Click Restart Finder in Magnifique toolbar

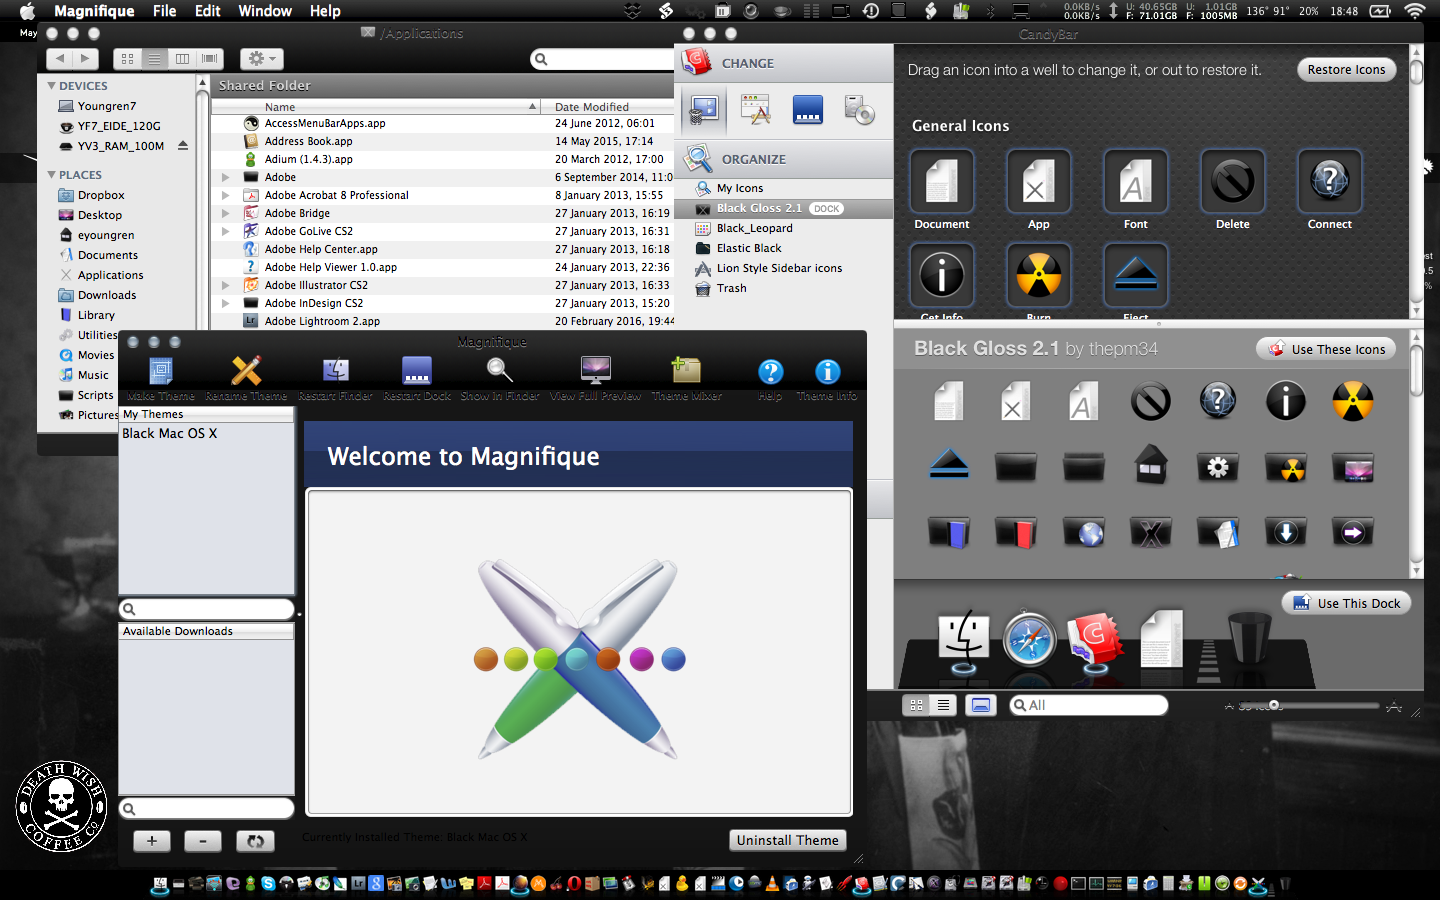click(336, 371)
